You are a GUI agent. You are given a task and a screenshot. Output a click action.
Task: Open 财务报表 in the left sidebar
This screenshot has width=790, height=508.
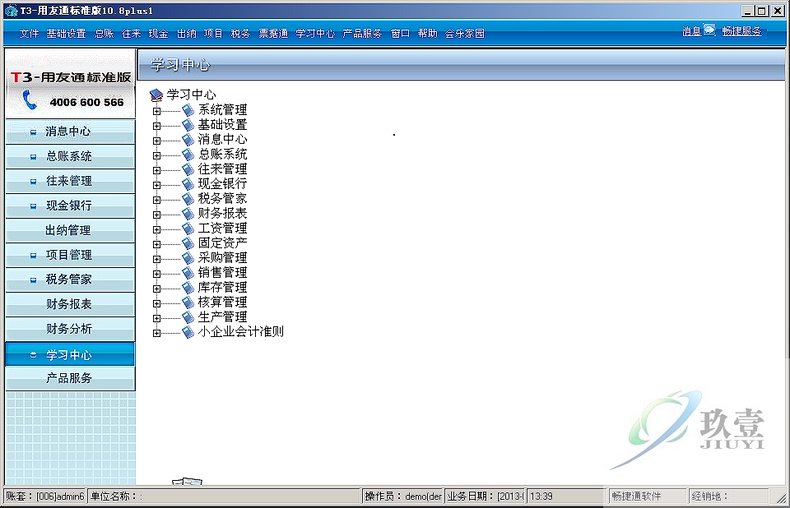point(70,304)
